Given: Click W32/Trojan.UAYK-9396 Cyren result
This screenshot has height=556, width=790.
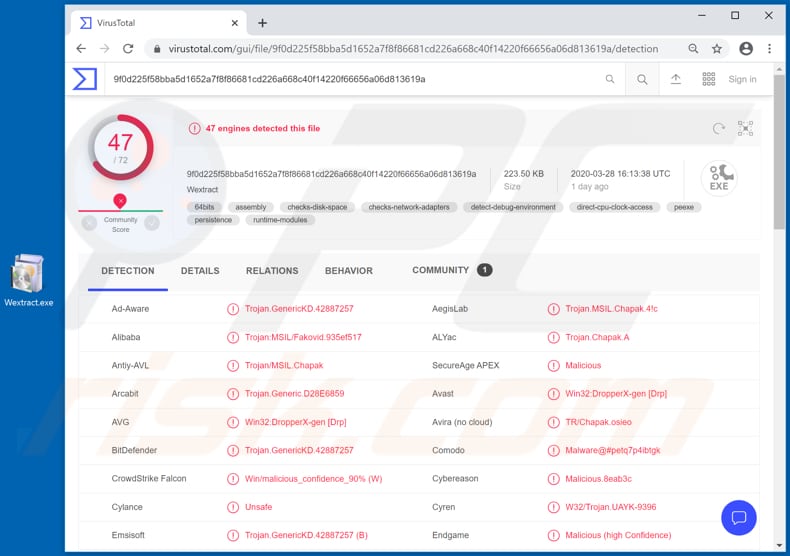Looking at the screenshot, I should coord(611,507).
